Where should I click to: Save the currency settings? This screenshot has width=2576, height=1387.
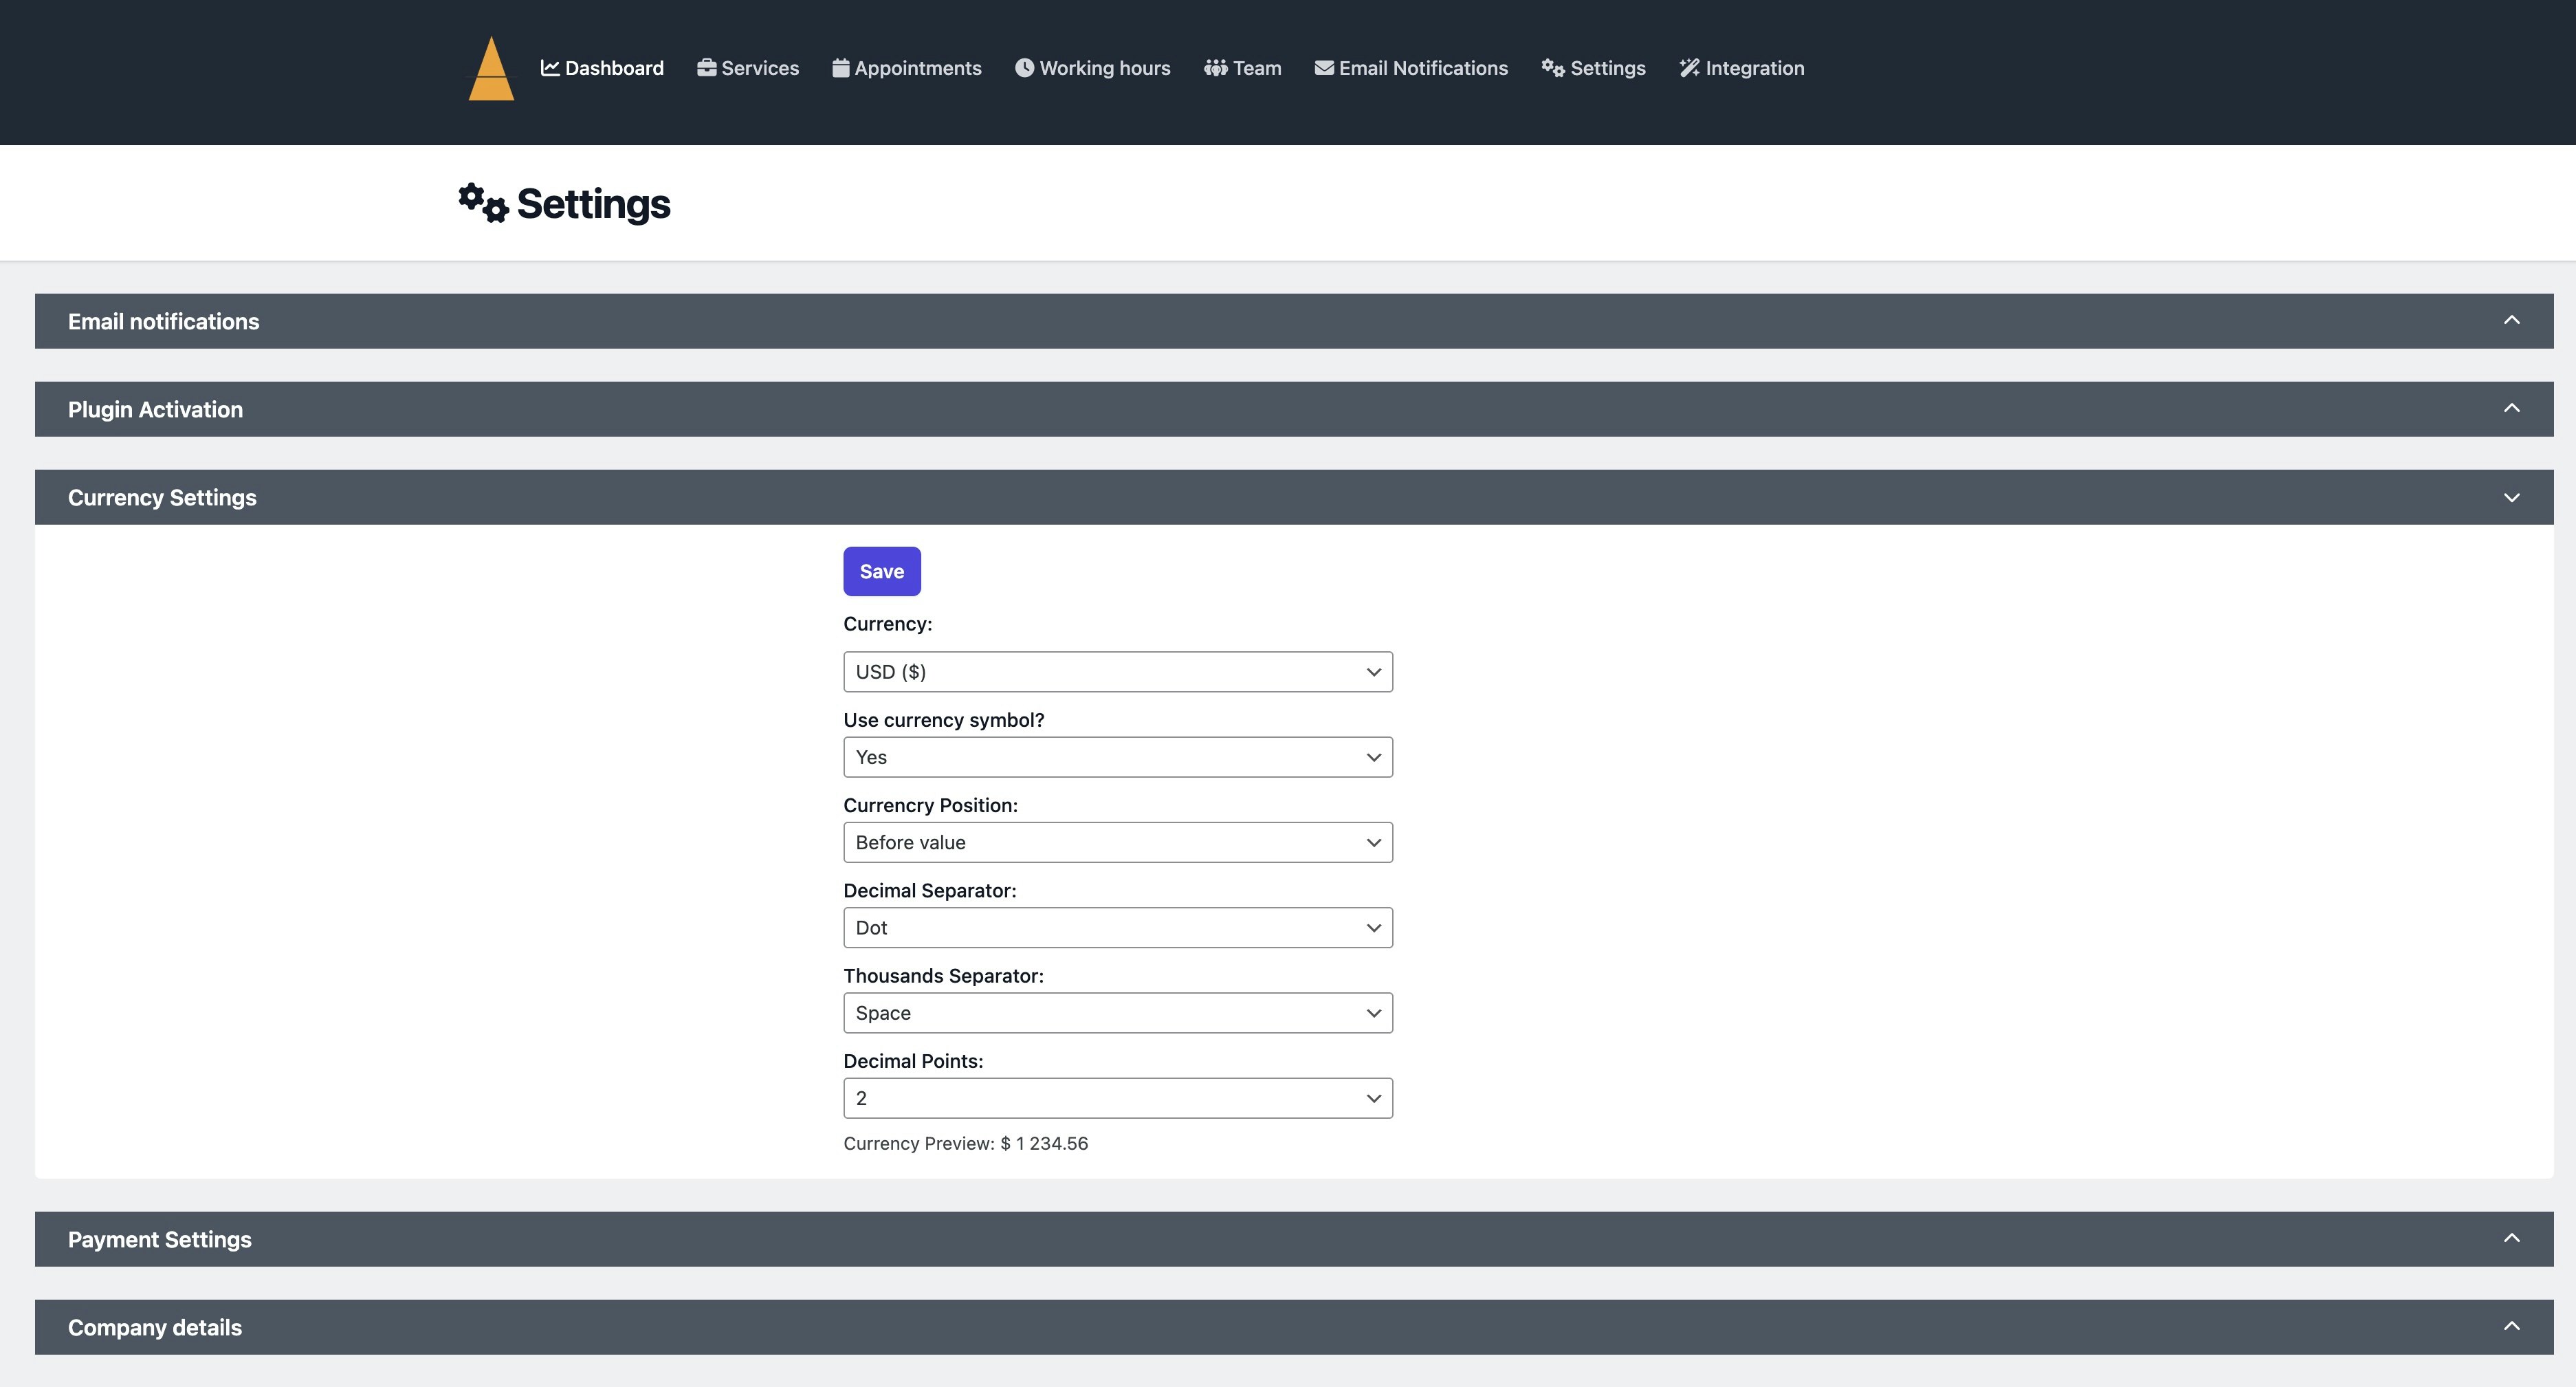click(882, 571)
